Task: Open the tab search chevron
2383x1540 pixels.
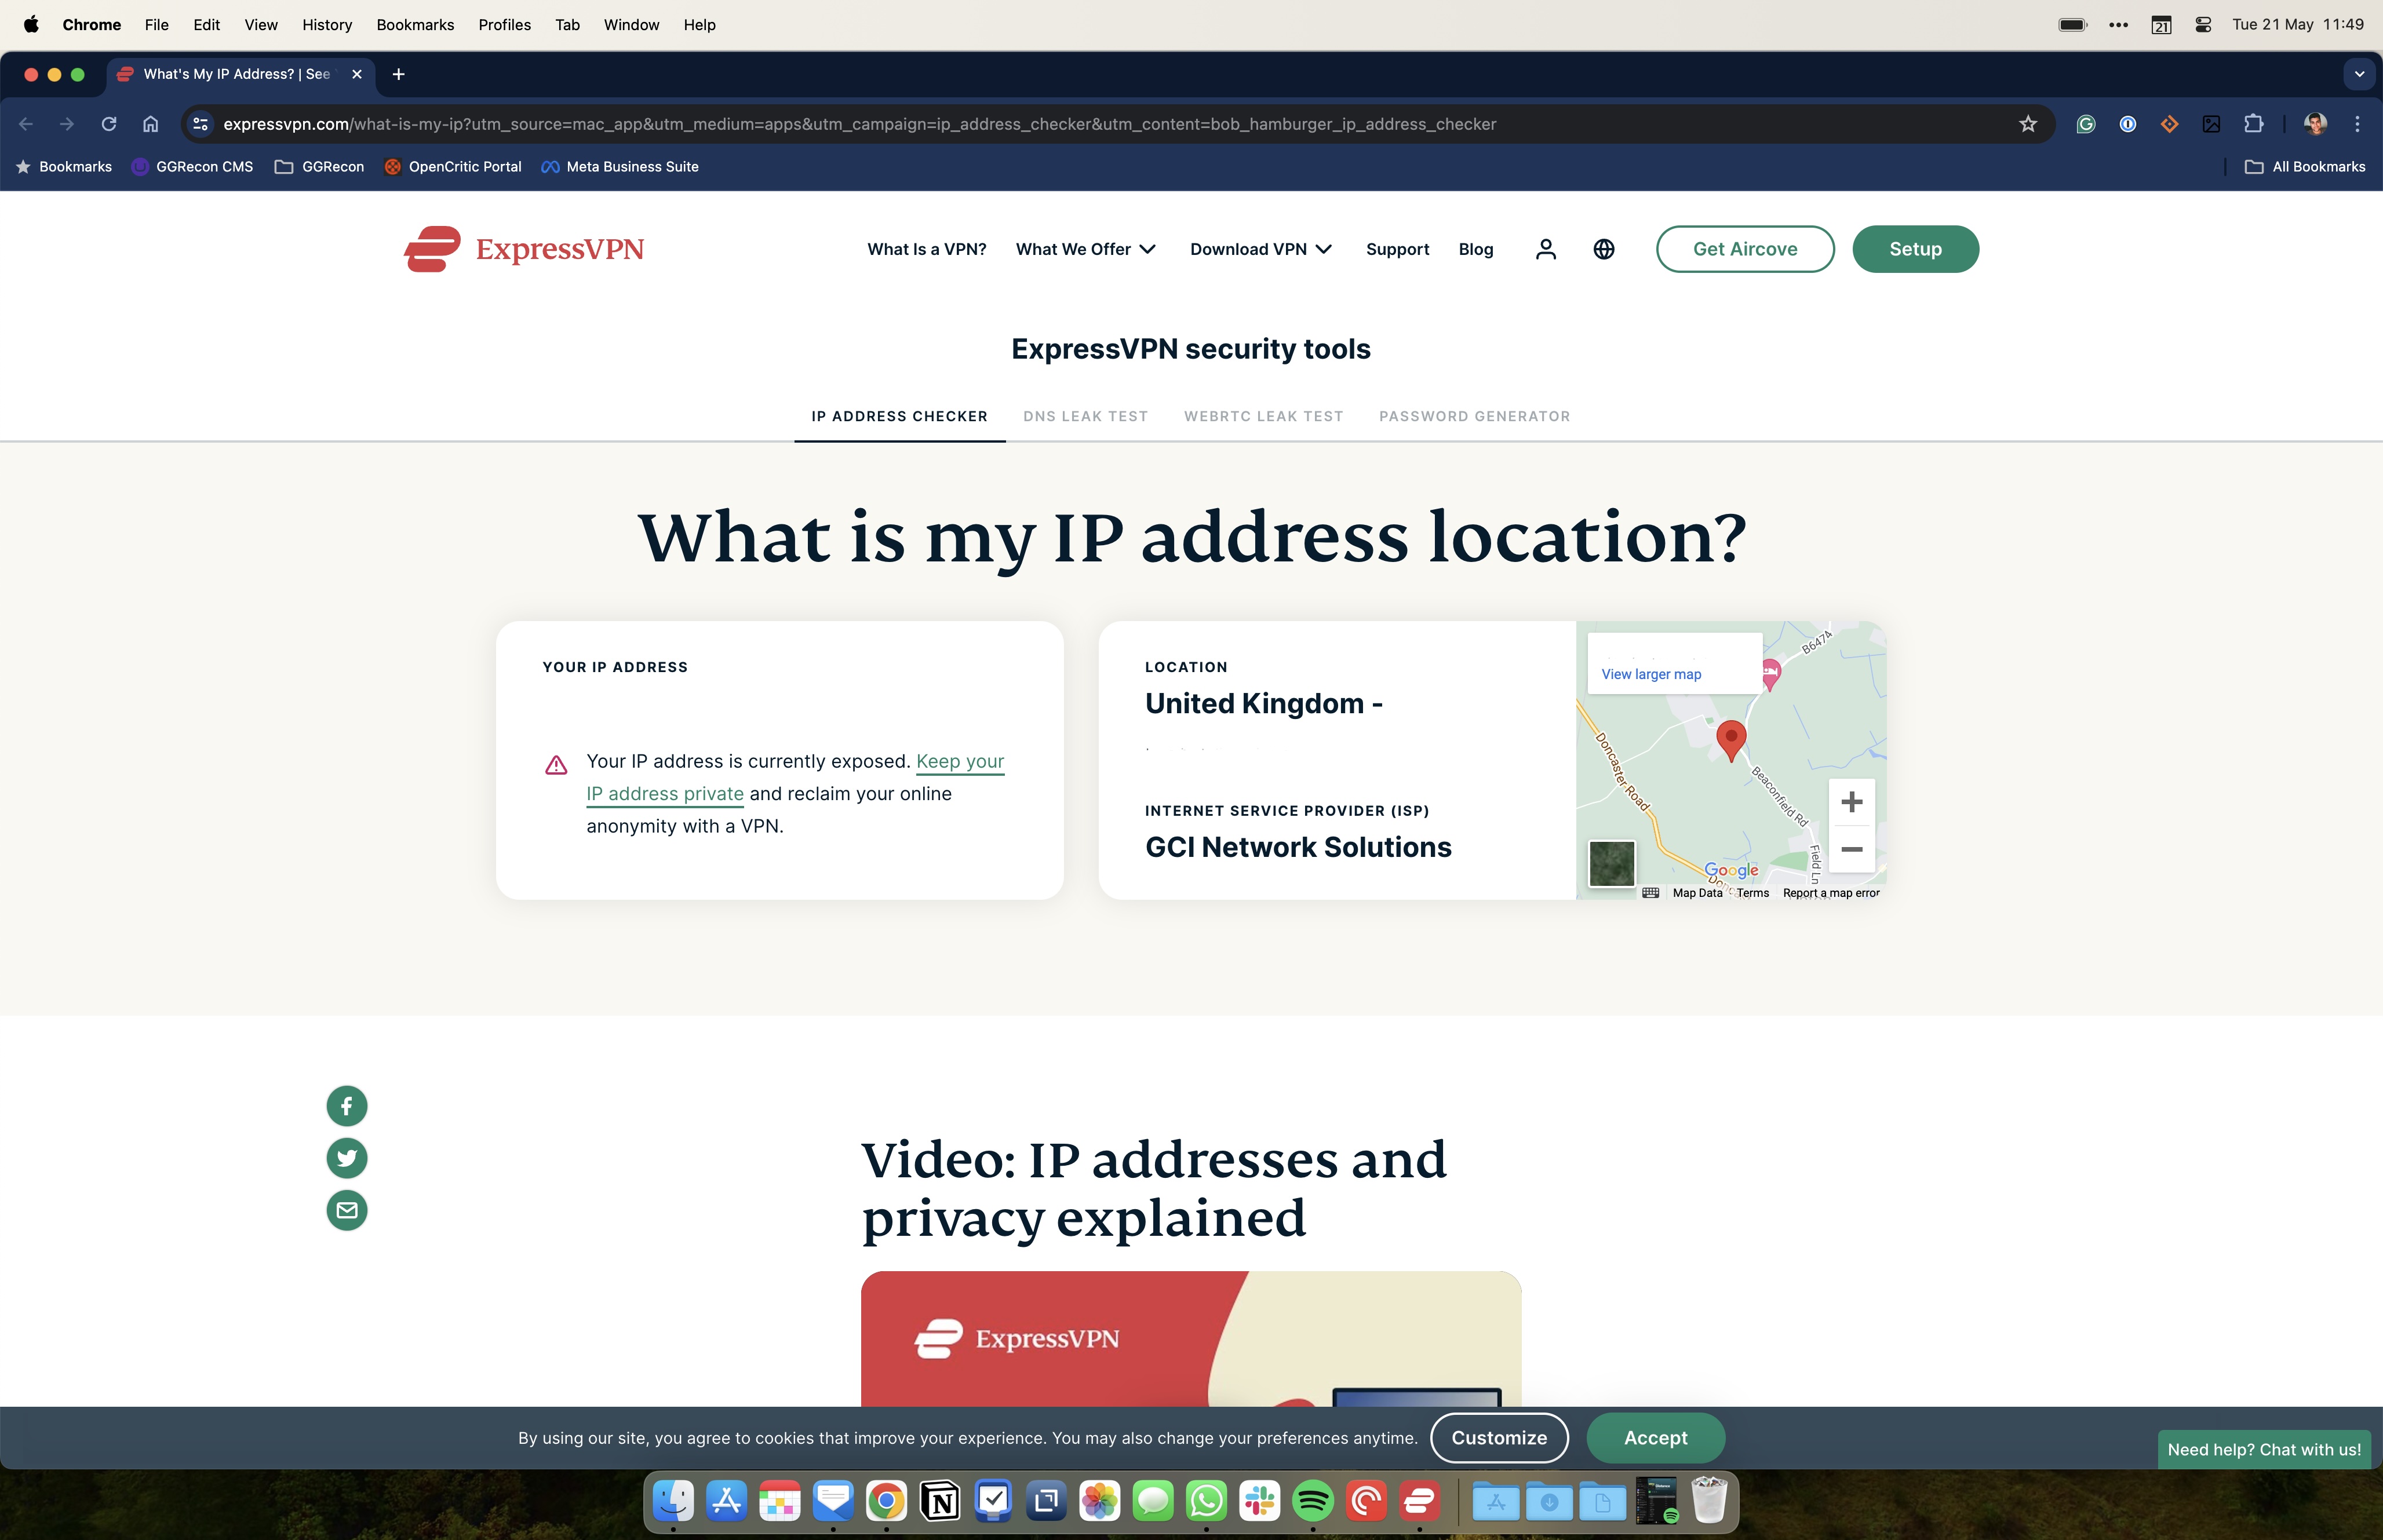Action: coord(2360,74)
